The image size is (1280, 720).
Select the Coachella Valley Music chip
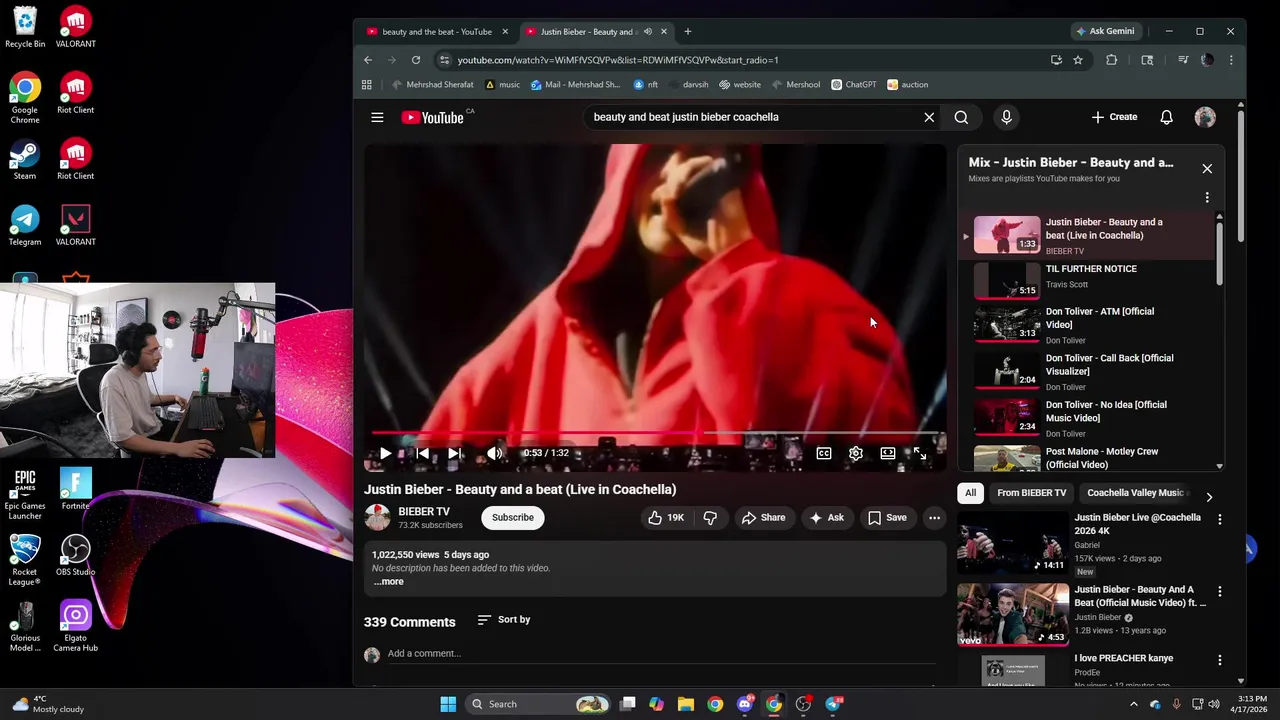1135,493
